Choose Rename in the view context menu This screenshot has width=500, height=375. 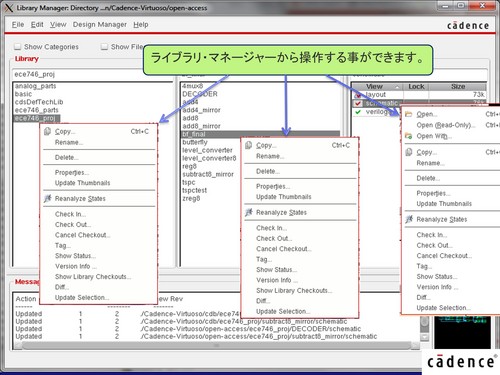coord(430,163)
